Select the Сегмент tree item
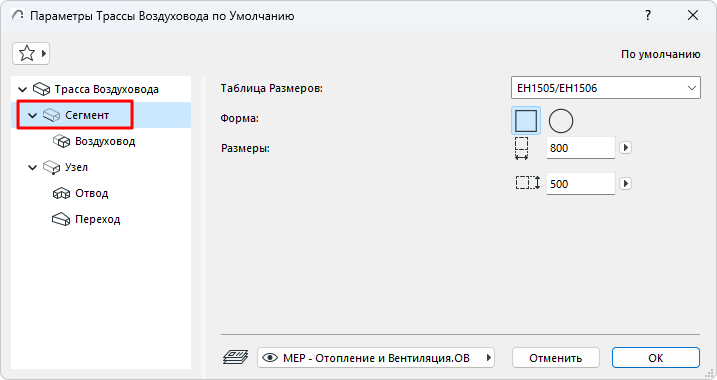This screenshot has height=380, width=717. (x=101, y=115)
